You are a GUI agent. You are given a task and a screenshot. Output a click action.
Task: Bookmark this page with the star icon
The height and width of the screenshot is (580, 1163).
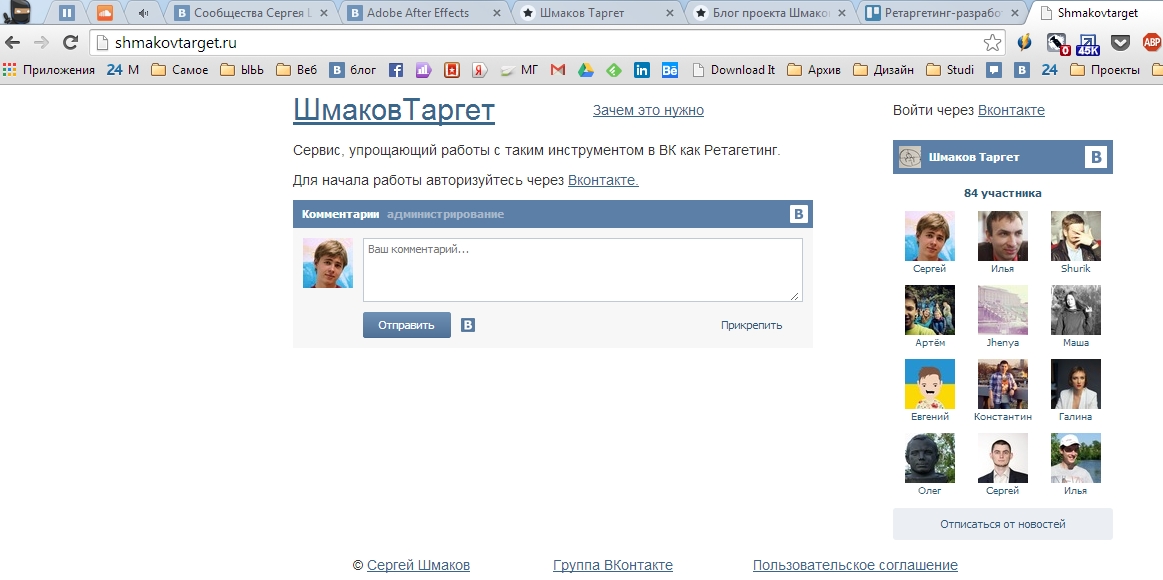pyautogui.click(x=992, y=43)
